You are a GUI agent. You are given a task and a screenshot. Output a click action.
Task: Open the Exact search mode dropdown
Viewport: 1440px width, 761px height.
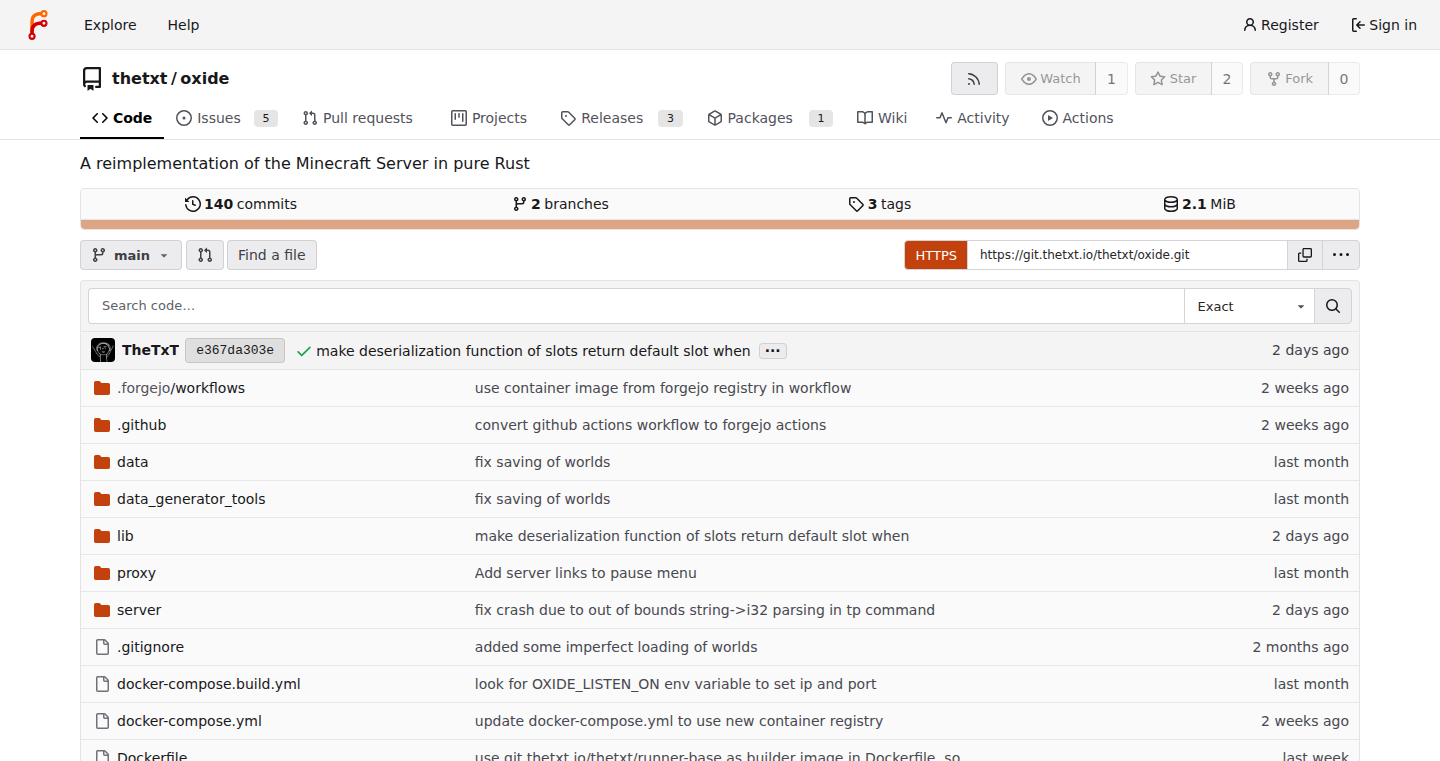tap(1249, 306)
